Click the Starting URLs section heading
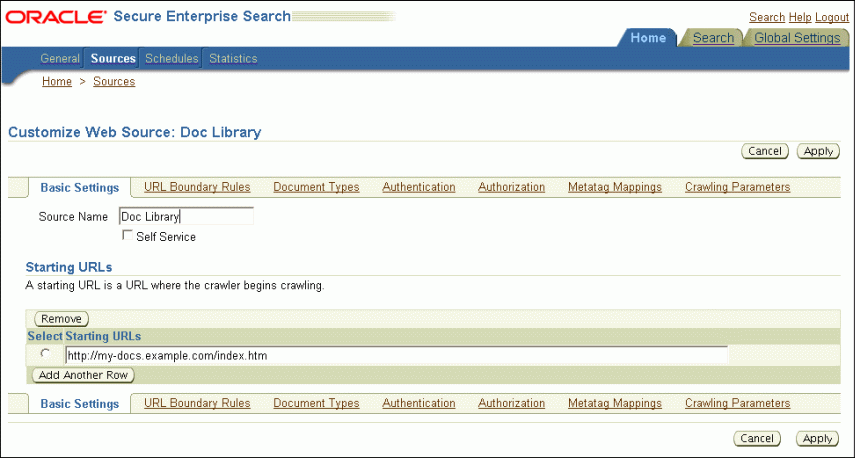This screenshot has width=855, height=458. tap(69, 267)
